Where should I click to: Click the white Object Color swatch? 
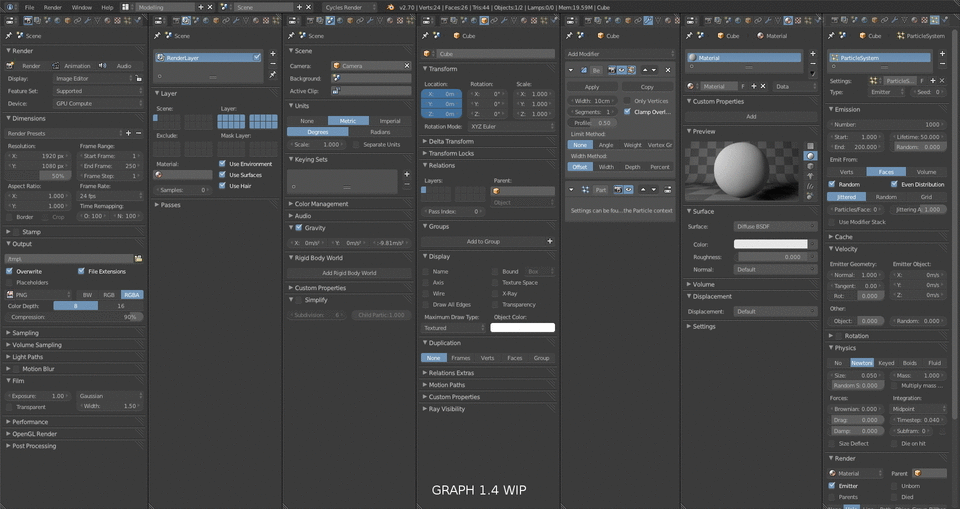(523, 328)
